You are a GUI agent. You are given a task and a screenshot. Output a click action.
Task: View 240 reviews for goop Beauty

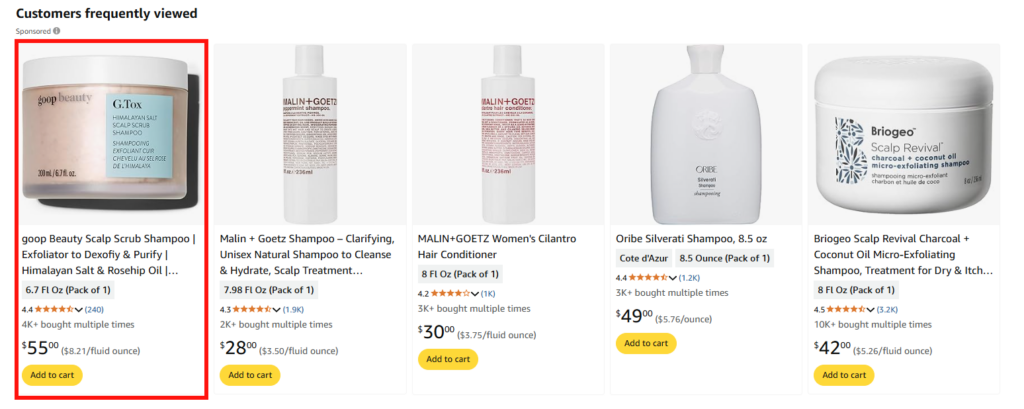click(x=95, y=310)
